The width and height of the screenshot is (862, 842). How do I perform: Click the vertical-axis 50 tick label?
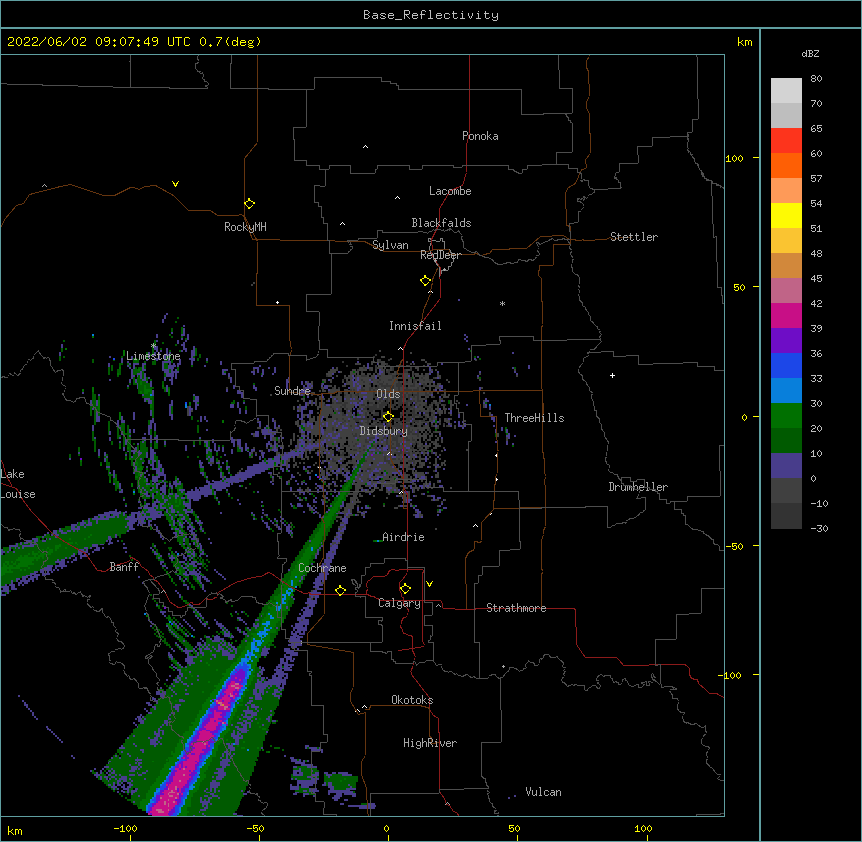pyautogui.click(x=739, y=287)
